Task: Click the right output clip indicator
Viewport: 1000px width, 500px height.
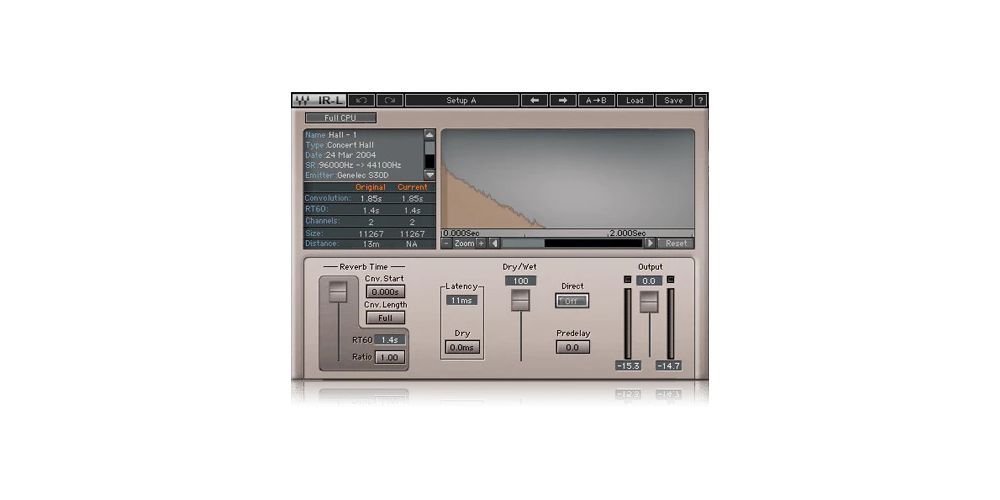Action: tap(670, 280)
